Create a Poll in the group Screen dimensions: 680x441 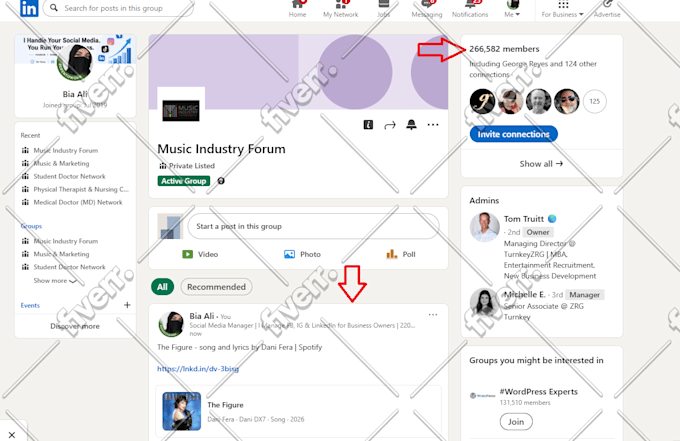coord(401,254)
